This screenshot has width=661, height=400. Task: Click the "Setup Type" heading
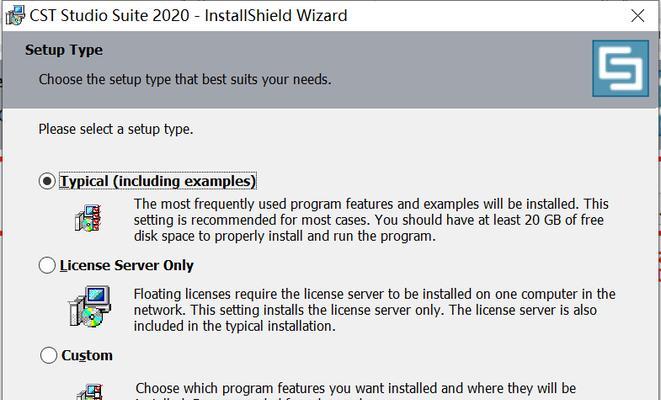coord(64,50)
